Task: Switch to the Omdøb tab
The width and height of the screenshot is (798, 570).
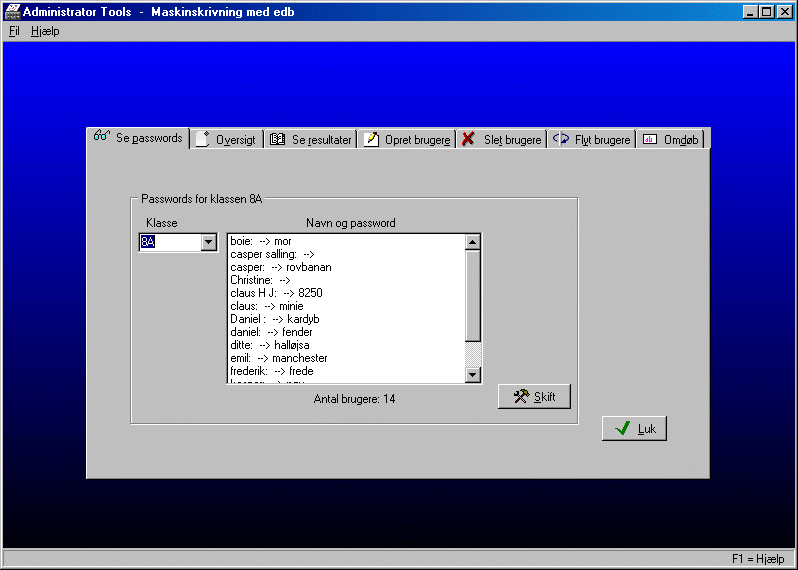Action: click(670, 139)
